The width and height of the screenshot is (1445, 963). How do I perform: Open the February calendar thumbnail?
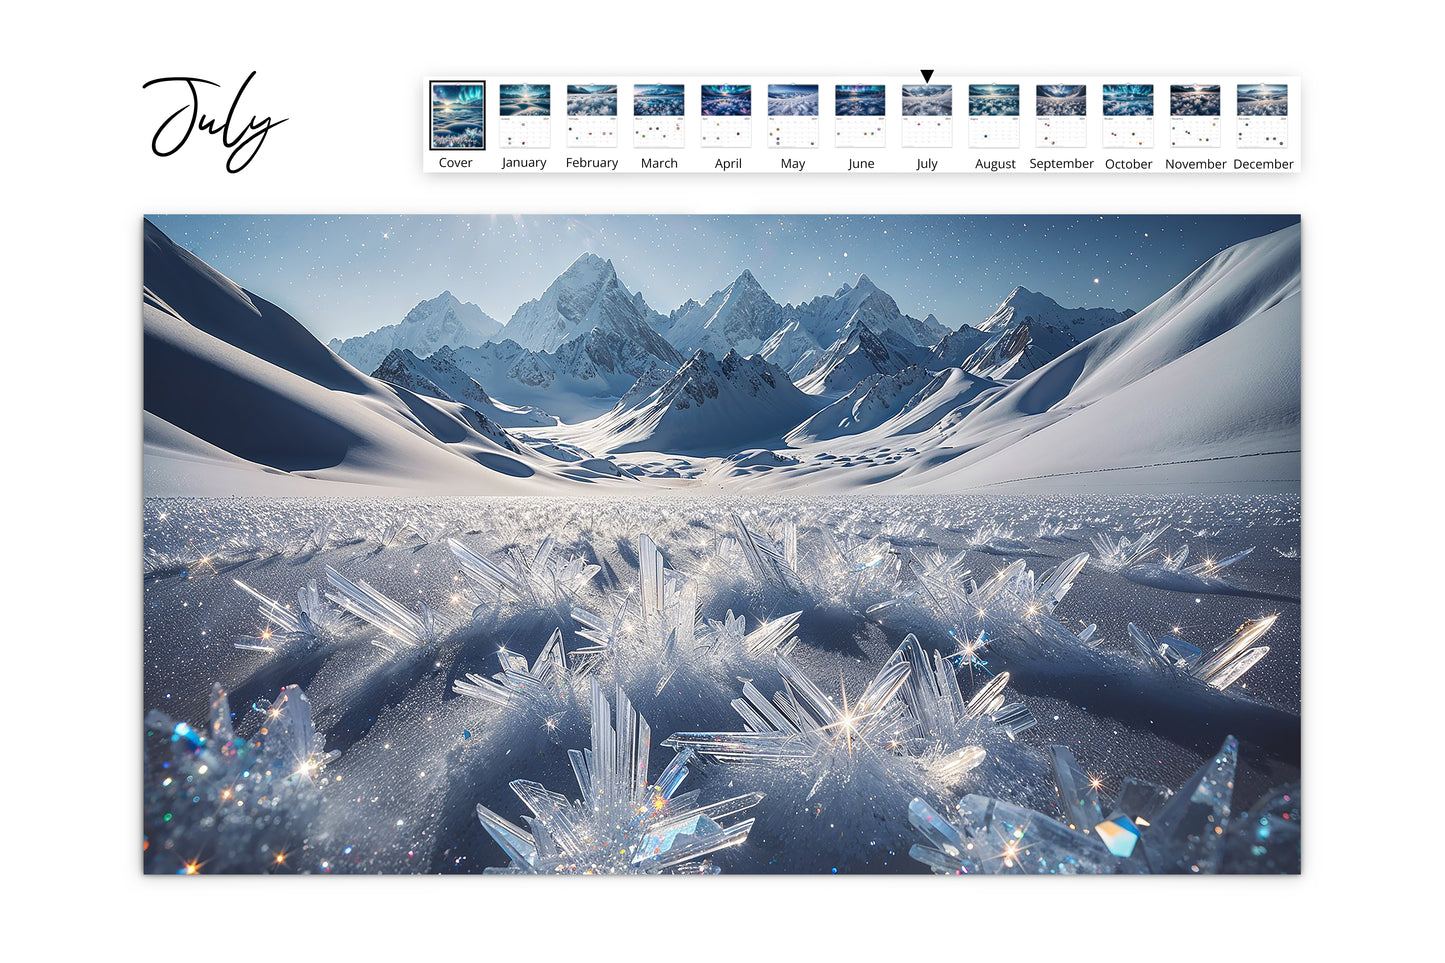[x=591, y=116]
